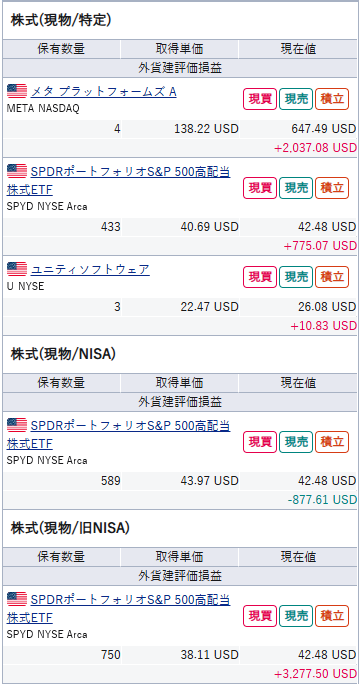
Task: Click the flag icon beside the 特定 SPYD holding
Action: (x=17, y=171)
